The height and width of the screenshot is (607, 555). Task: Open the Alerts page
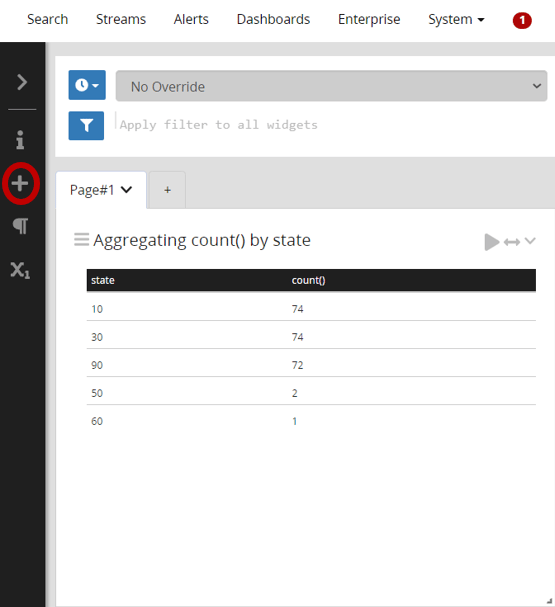(x=191, y=19)
